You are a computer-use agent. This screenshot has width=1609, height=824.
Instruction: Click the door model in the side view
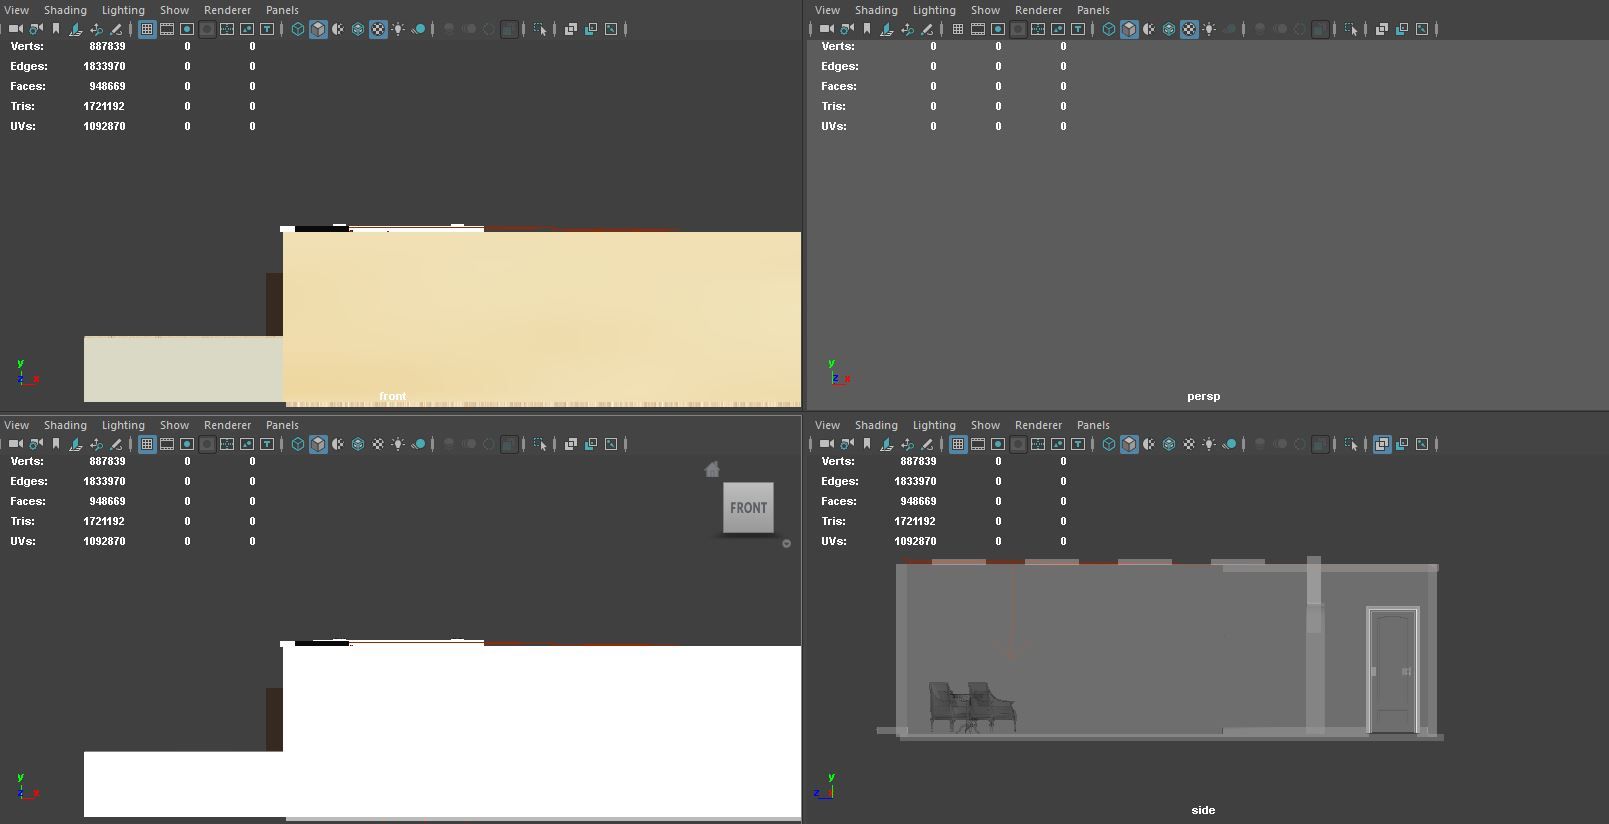tap(1393, 670)
